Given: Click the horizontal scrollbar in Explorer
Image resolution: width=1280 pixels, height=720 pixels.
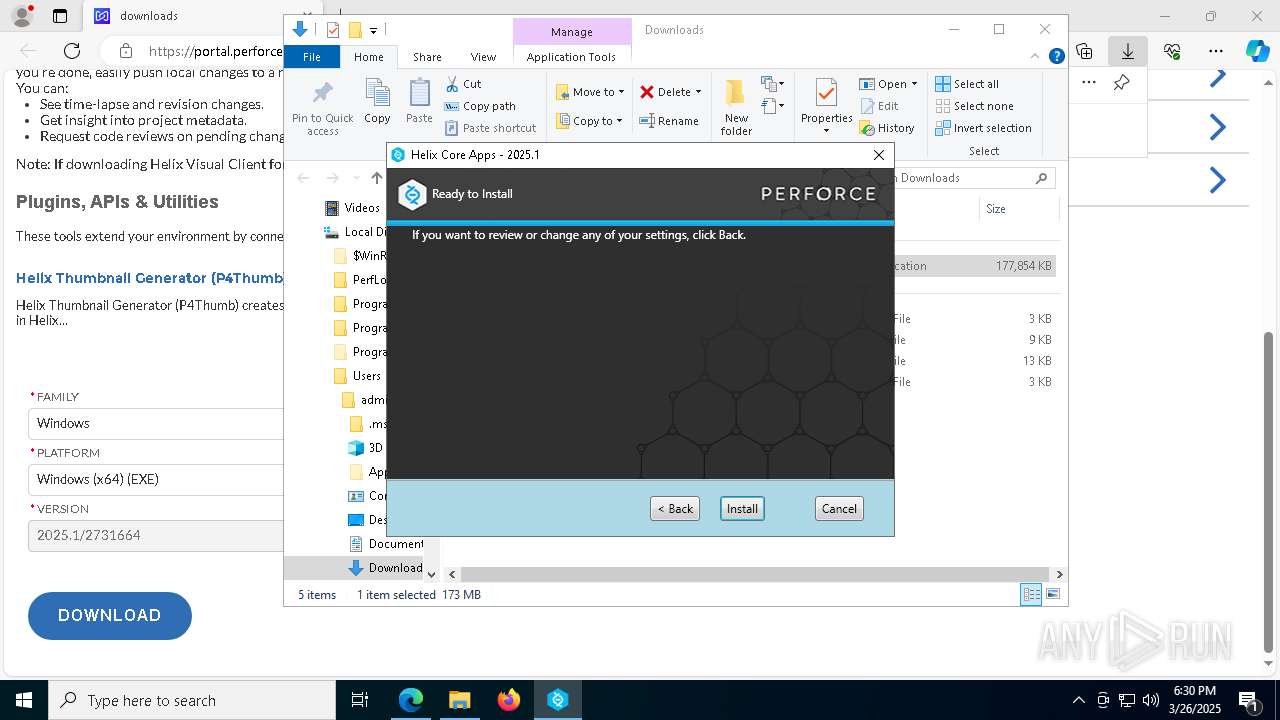Looking at the screenshot, I should point(755,574).
